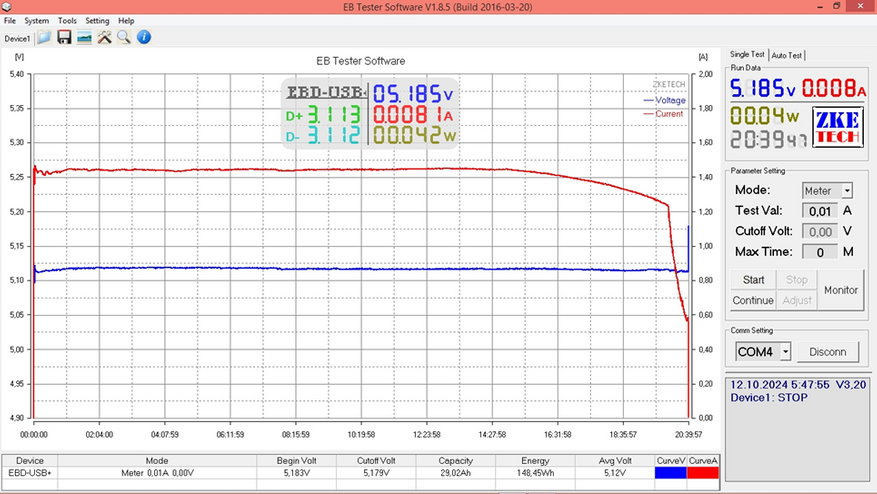This screenshot has width=877, height=494.
Task: Click the log timestamp 12.10.2024 5:47:55
Action: [780, 385]
